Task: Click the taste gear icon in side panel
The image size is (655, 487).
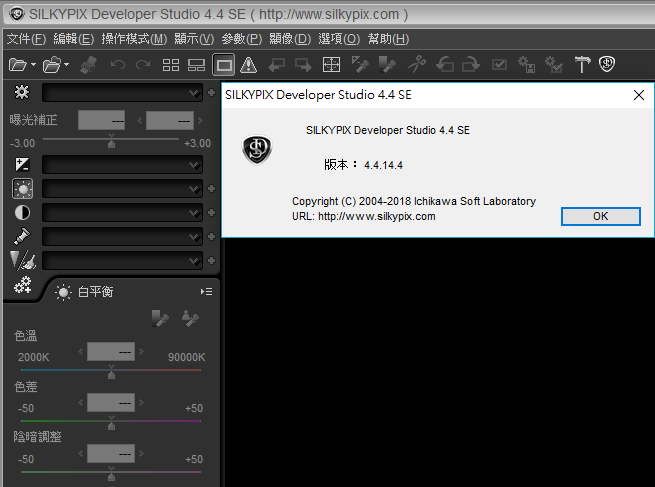Action: 22,92
